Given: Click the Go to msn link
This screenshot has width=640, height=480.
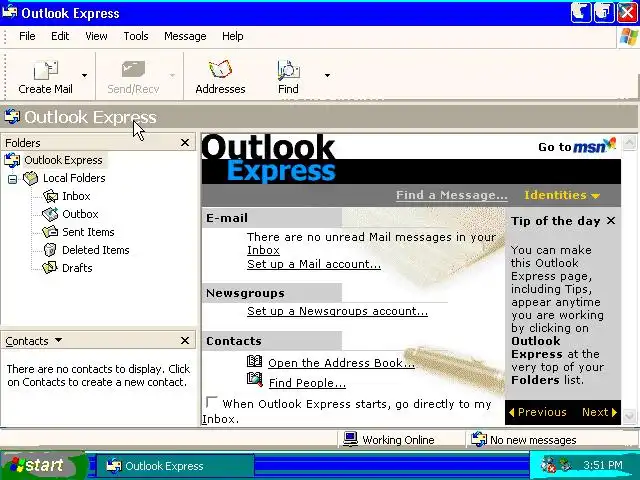Looking at the screenshot, I should tap(577, 146).
